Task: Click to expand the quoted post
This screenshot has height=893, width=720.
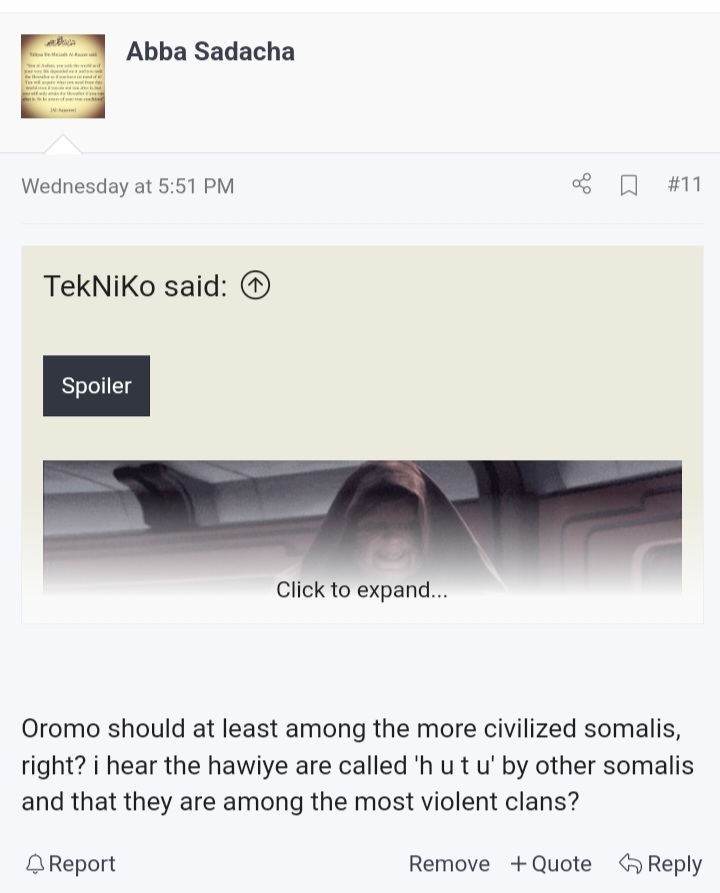Action: [362, 589]
